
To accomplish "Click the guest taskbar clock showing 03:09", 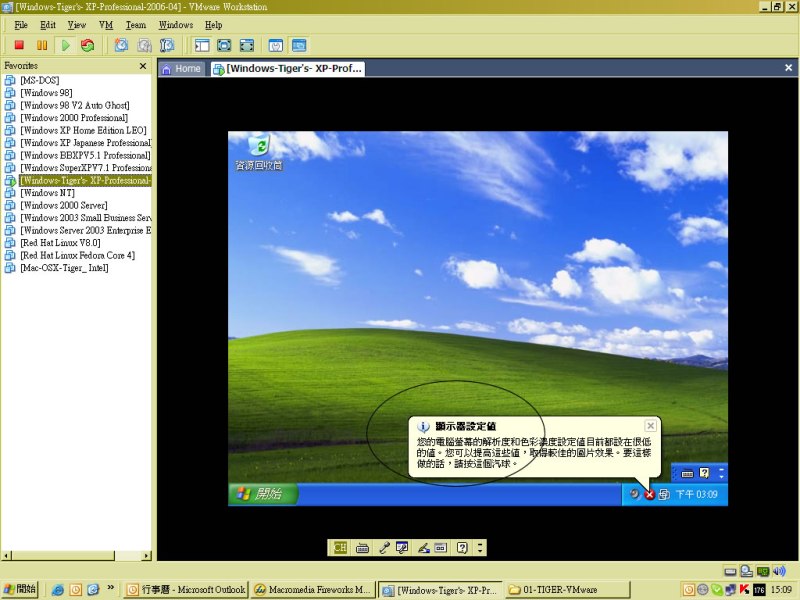I will tap(697, 494).
